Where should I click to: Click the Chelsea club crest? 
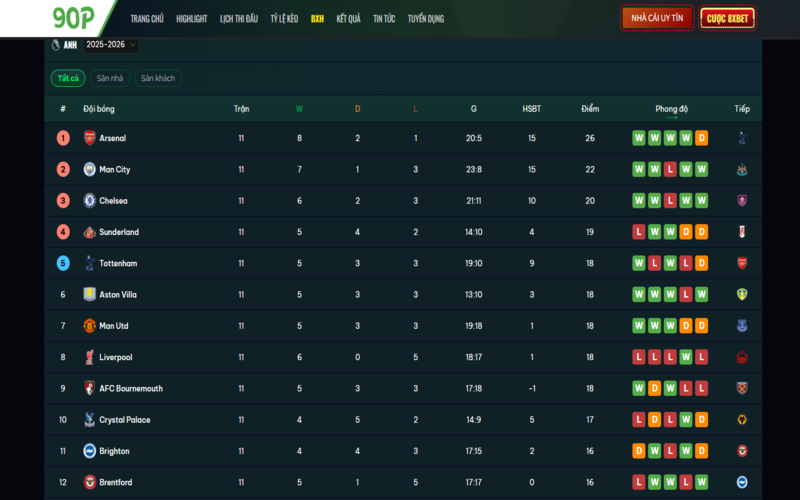[x=90, y=201]
